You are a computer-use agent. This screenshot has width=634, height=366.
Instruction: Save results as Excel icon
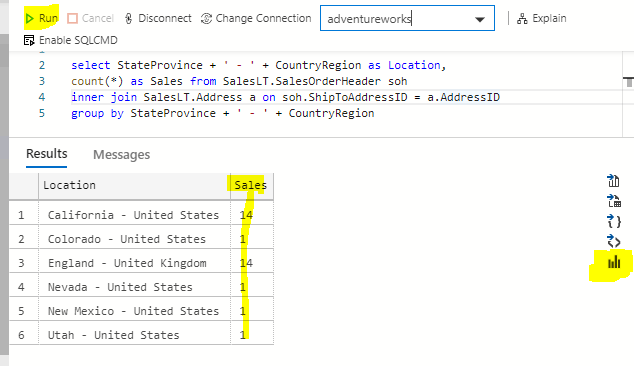614,201
